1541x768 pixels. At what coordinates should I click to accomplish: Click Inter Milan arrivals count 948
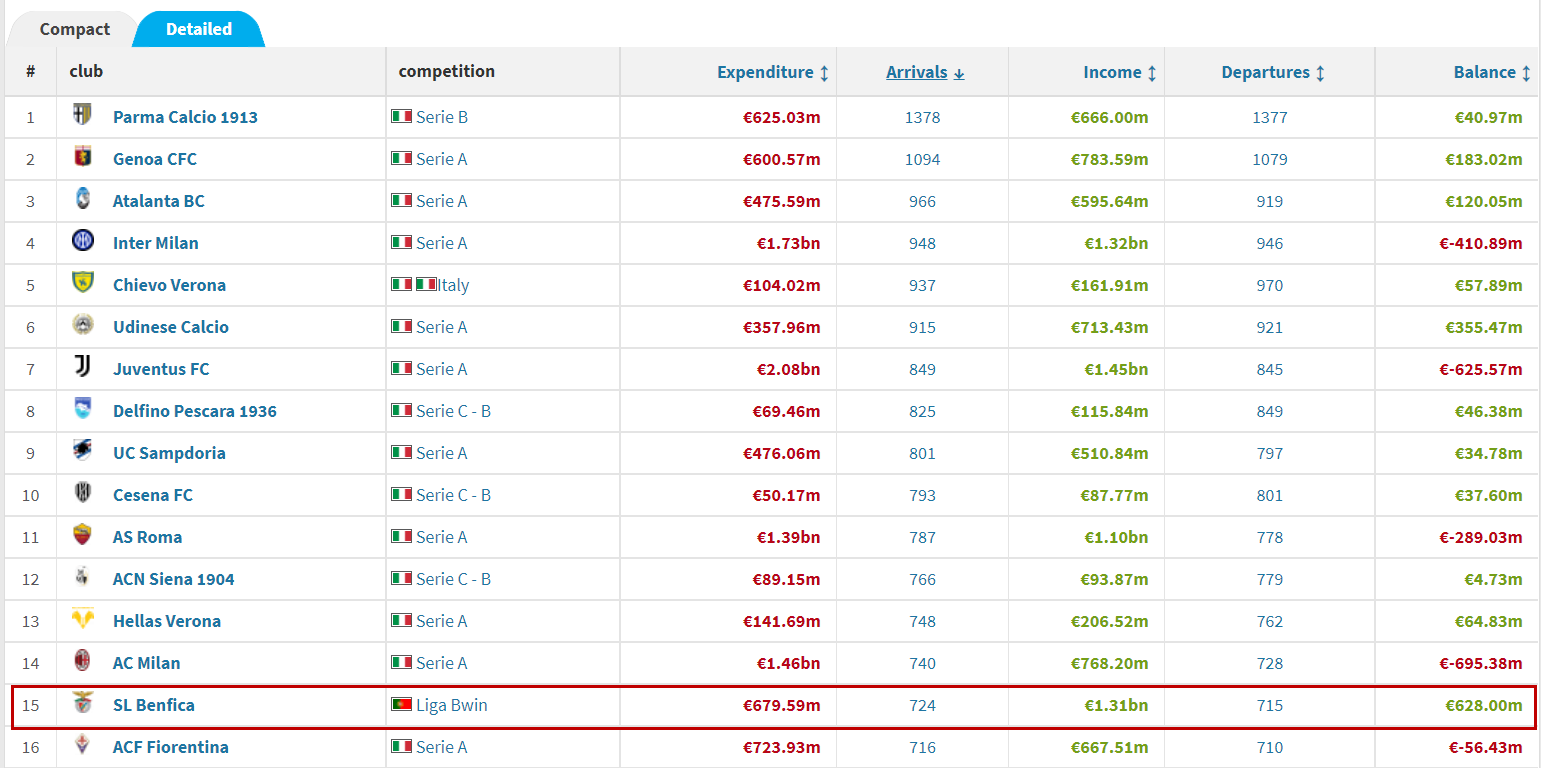coord(922,243)
